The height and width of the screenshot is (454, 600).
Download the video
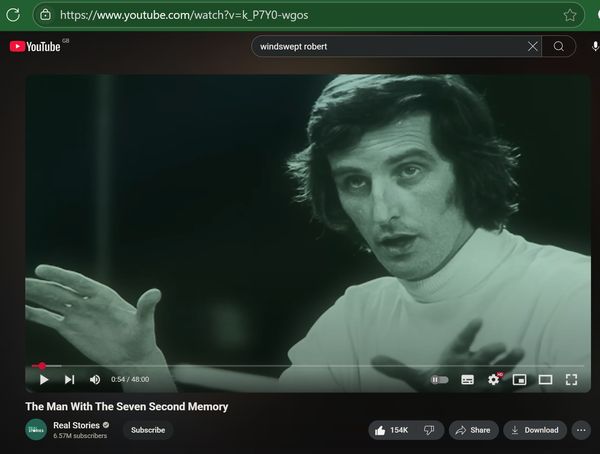click(535, 430)
